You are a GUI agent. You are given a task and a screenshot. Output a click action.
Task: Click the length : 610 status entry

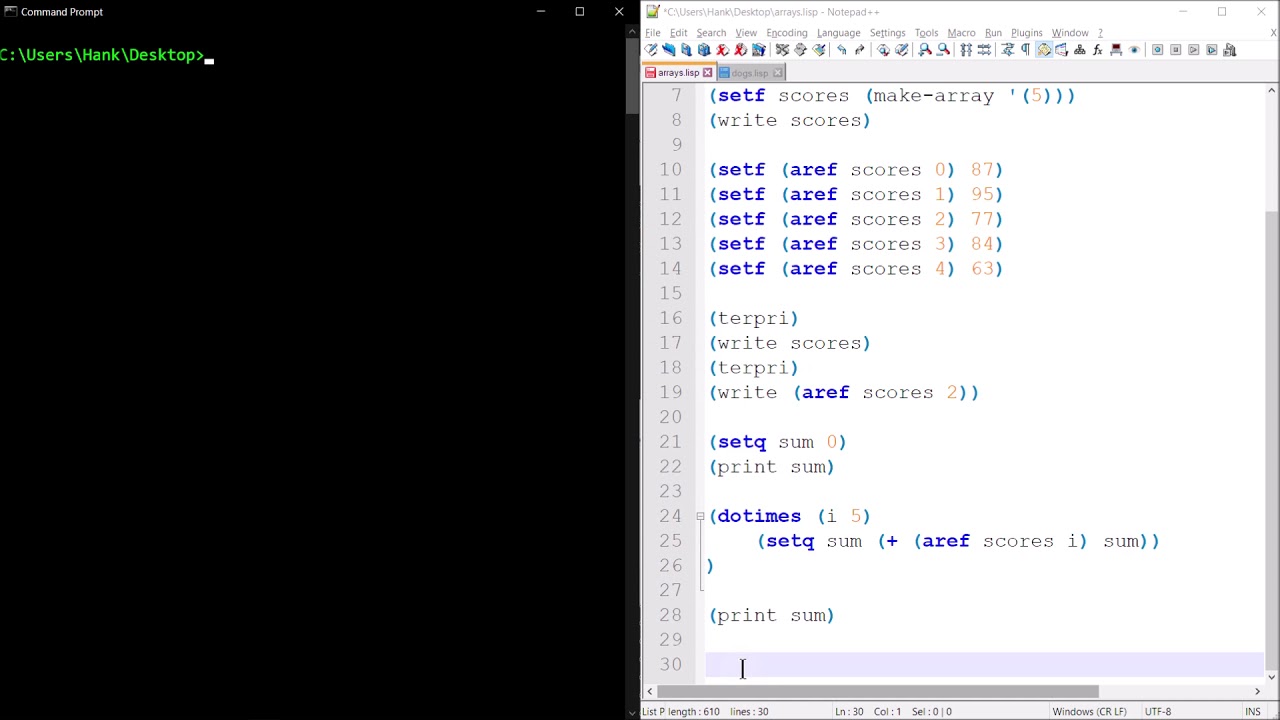pos(692,712)
